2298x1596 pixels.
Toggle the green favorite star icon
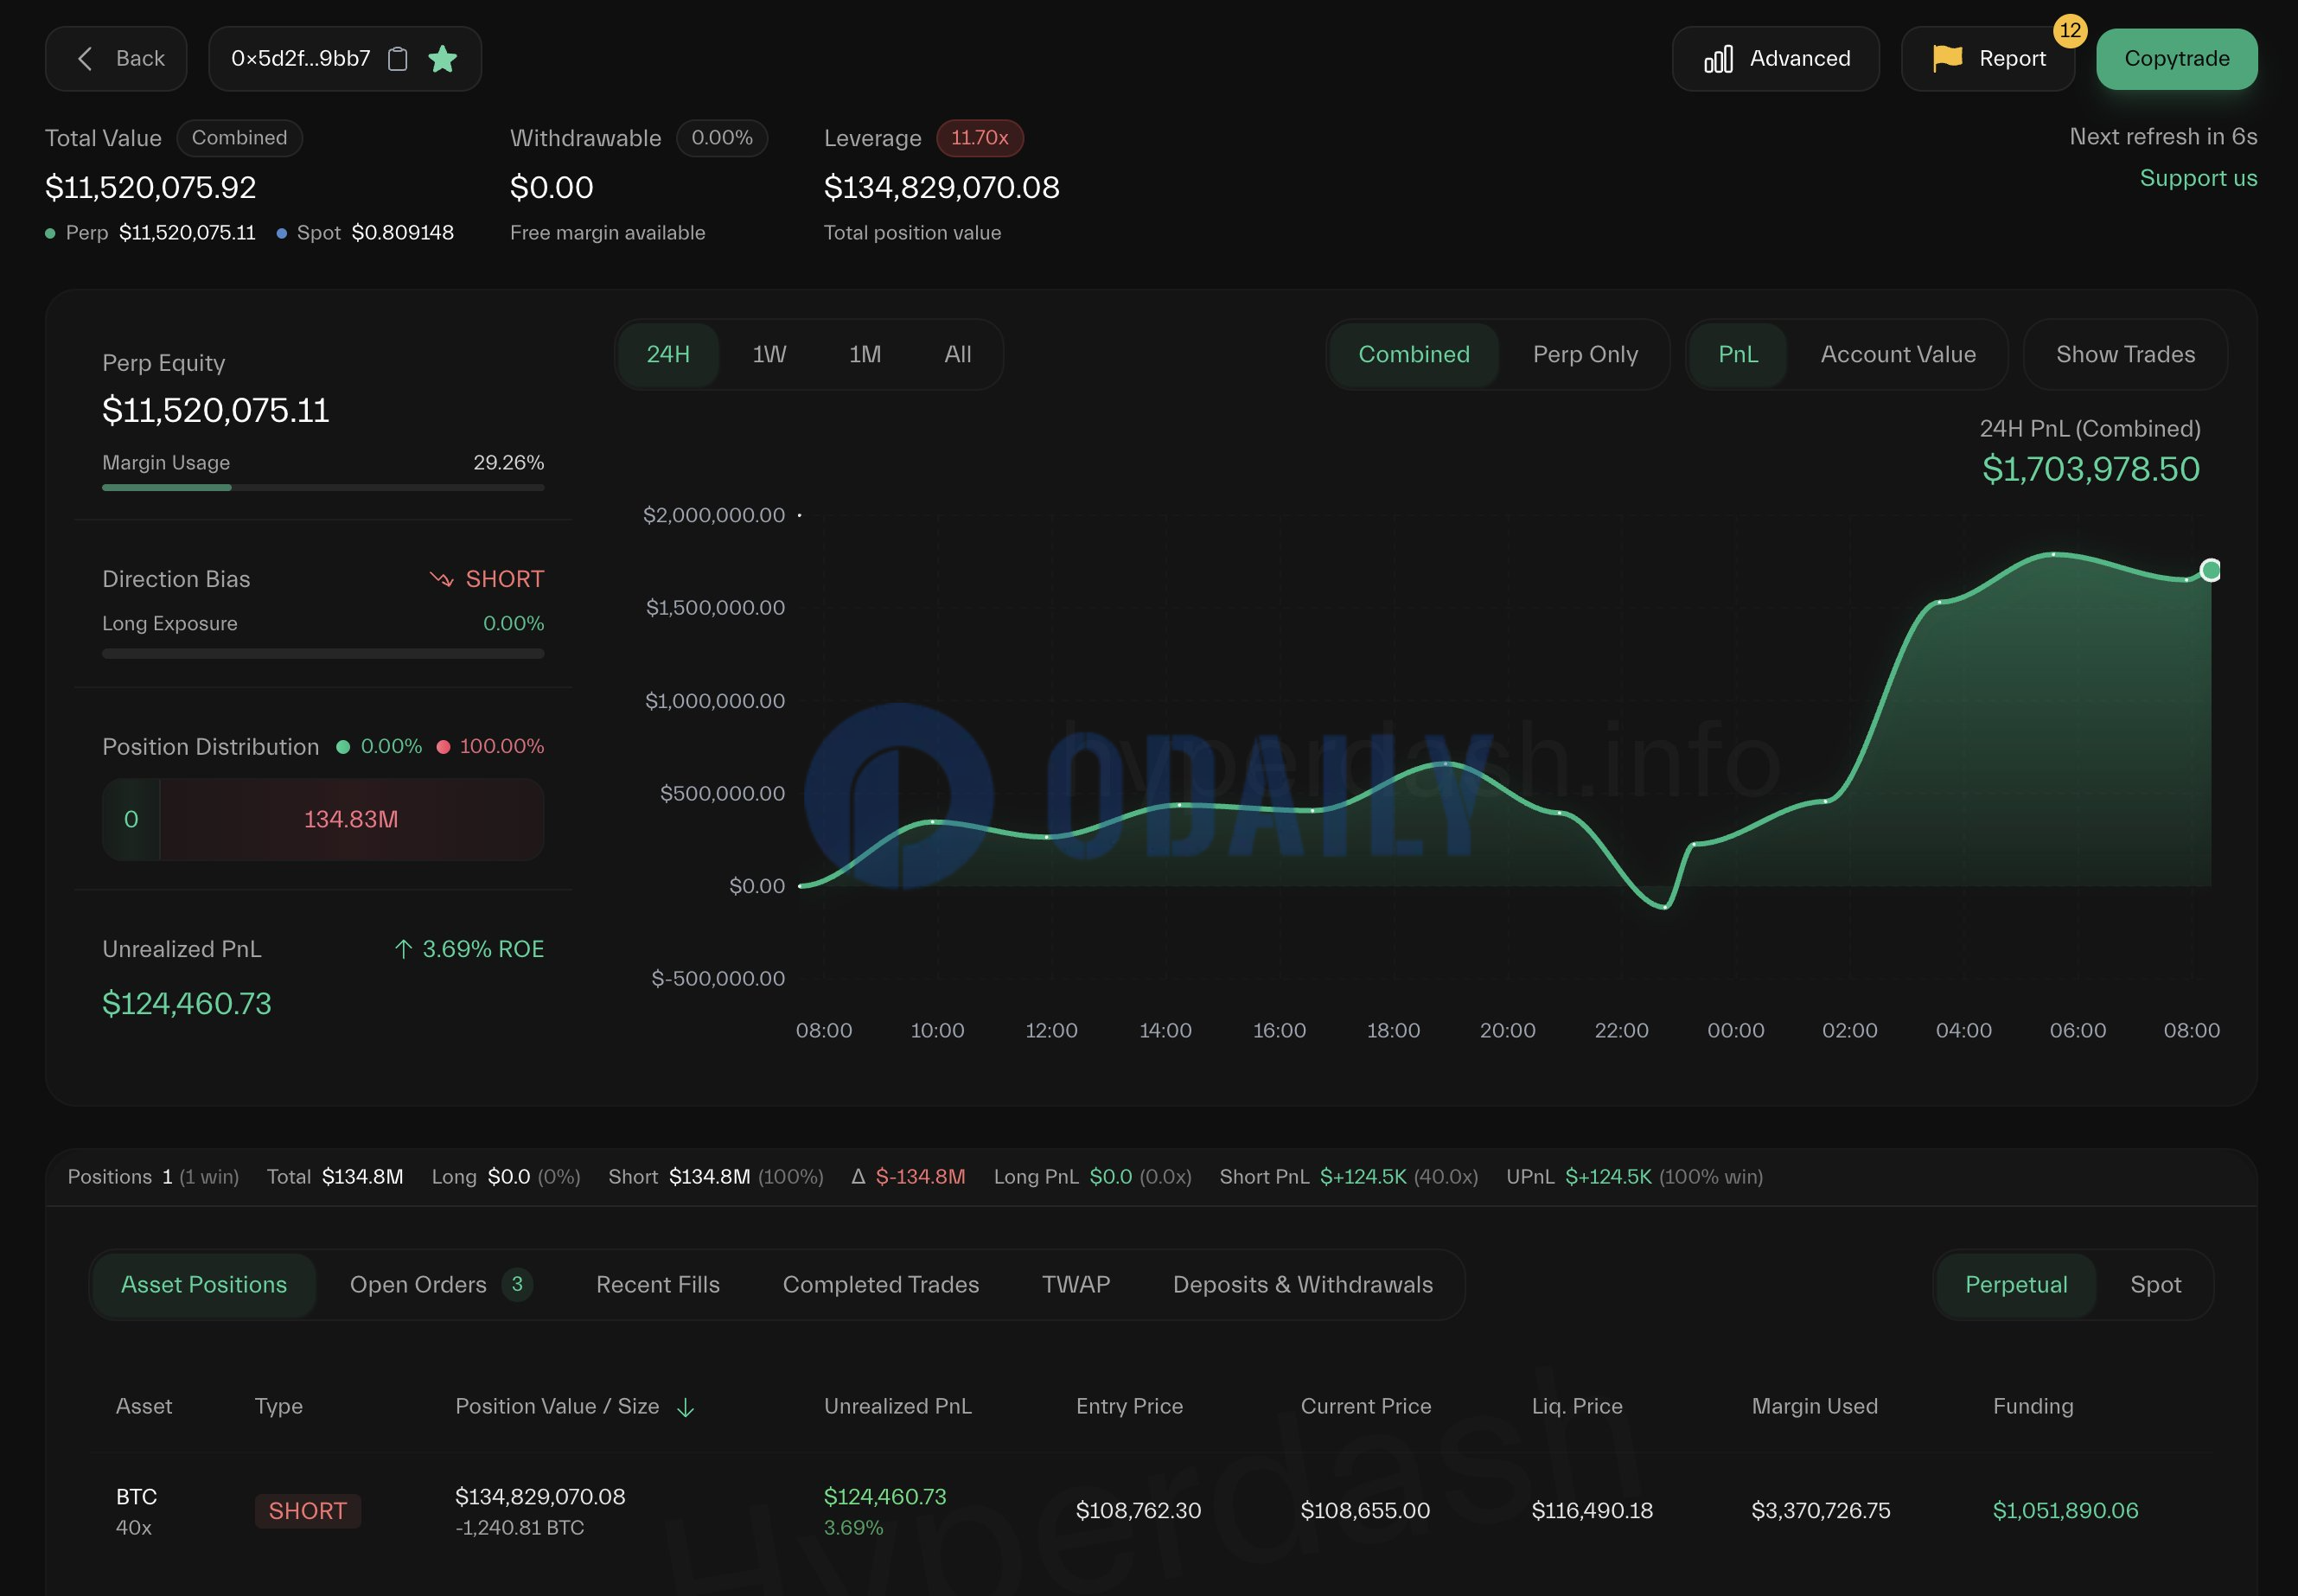(x=442, y=59)
